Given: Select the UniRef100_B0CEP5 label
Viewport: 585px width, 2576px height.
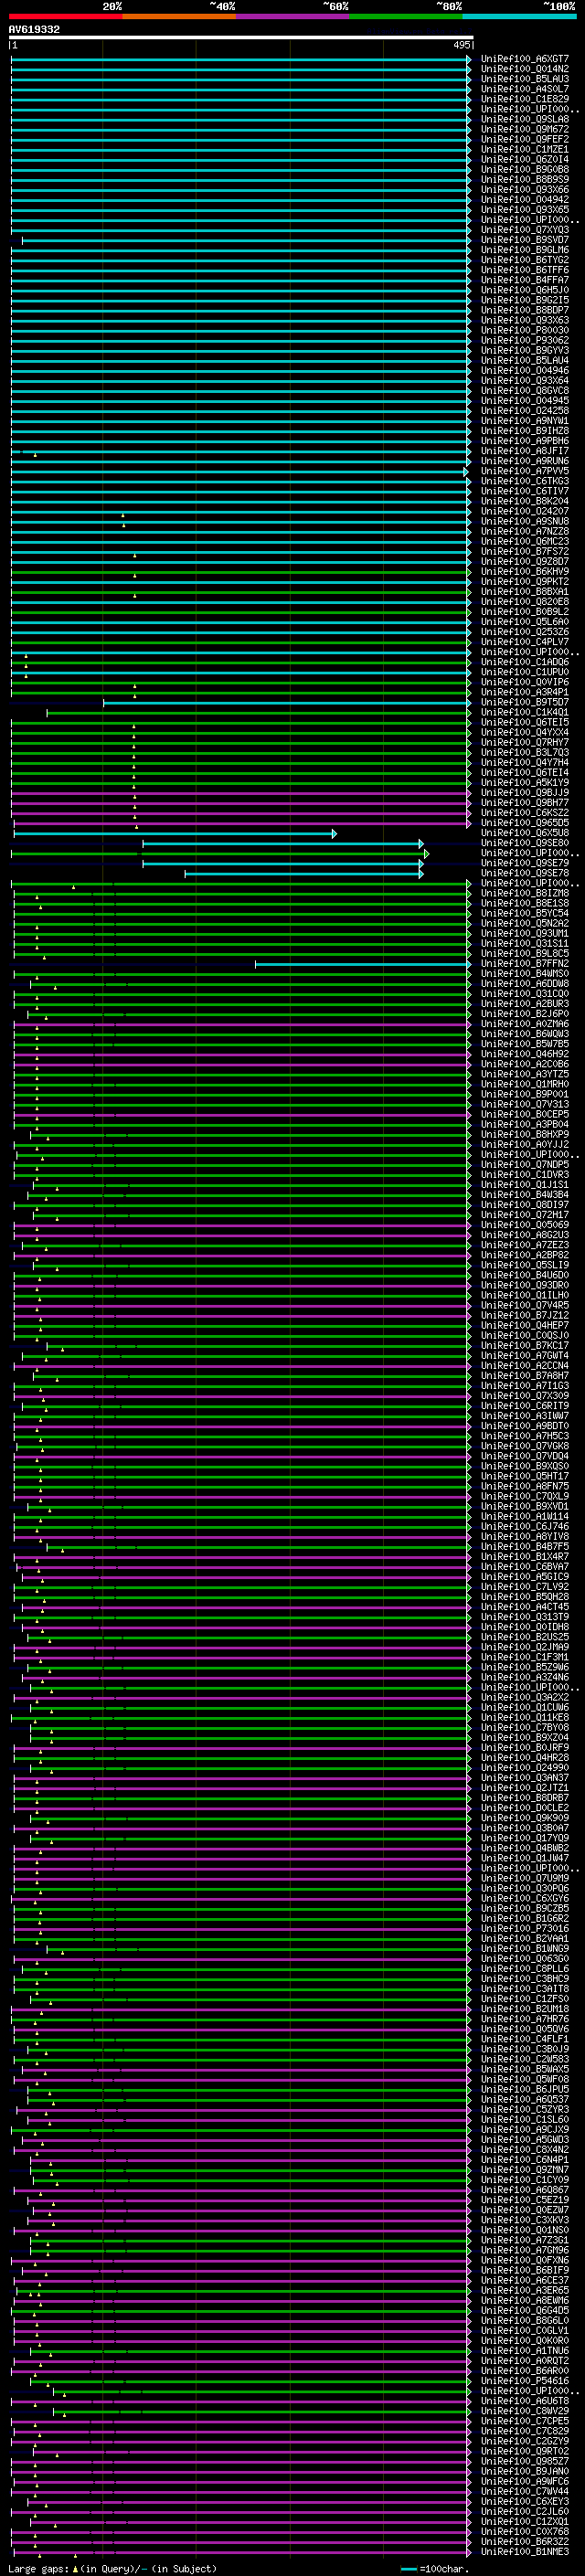Looking at the screenshot, I should coord(525,1114).
